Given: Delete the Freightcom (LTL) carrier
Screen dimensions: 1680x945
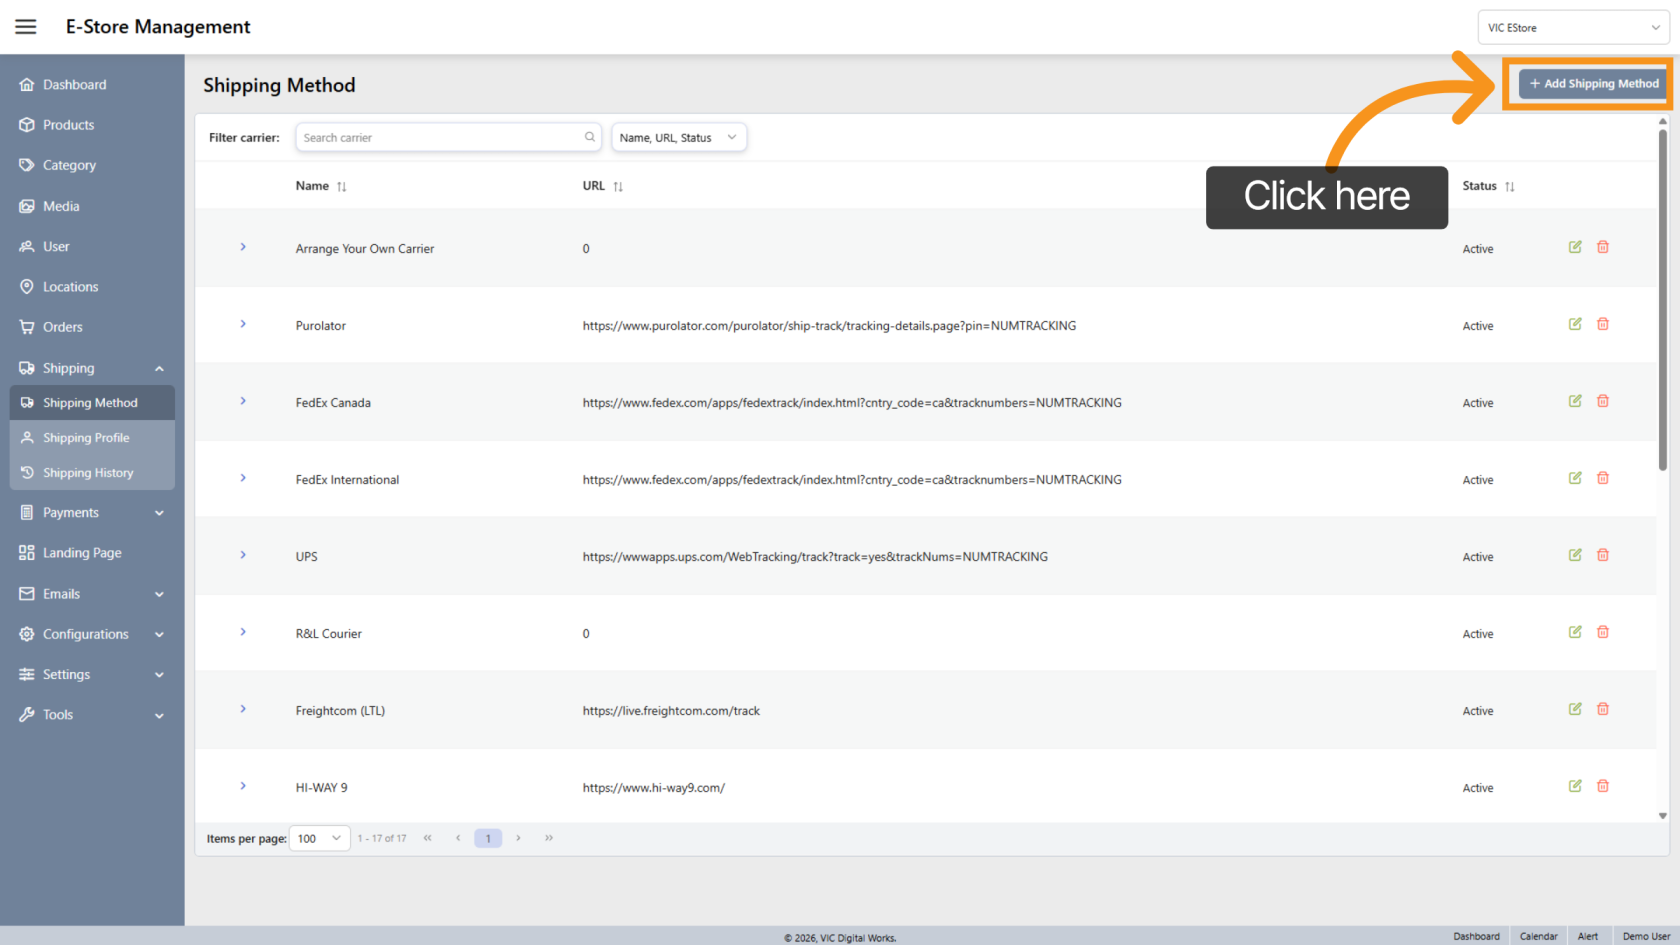Looking at the screenshot, I should [x=1603, y=709].
